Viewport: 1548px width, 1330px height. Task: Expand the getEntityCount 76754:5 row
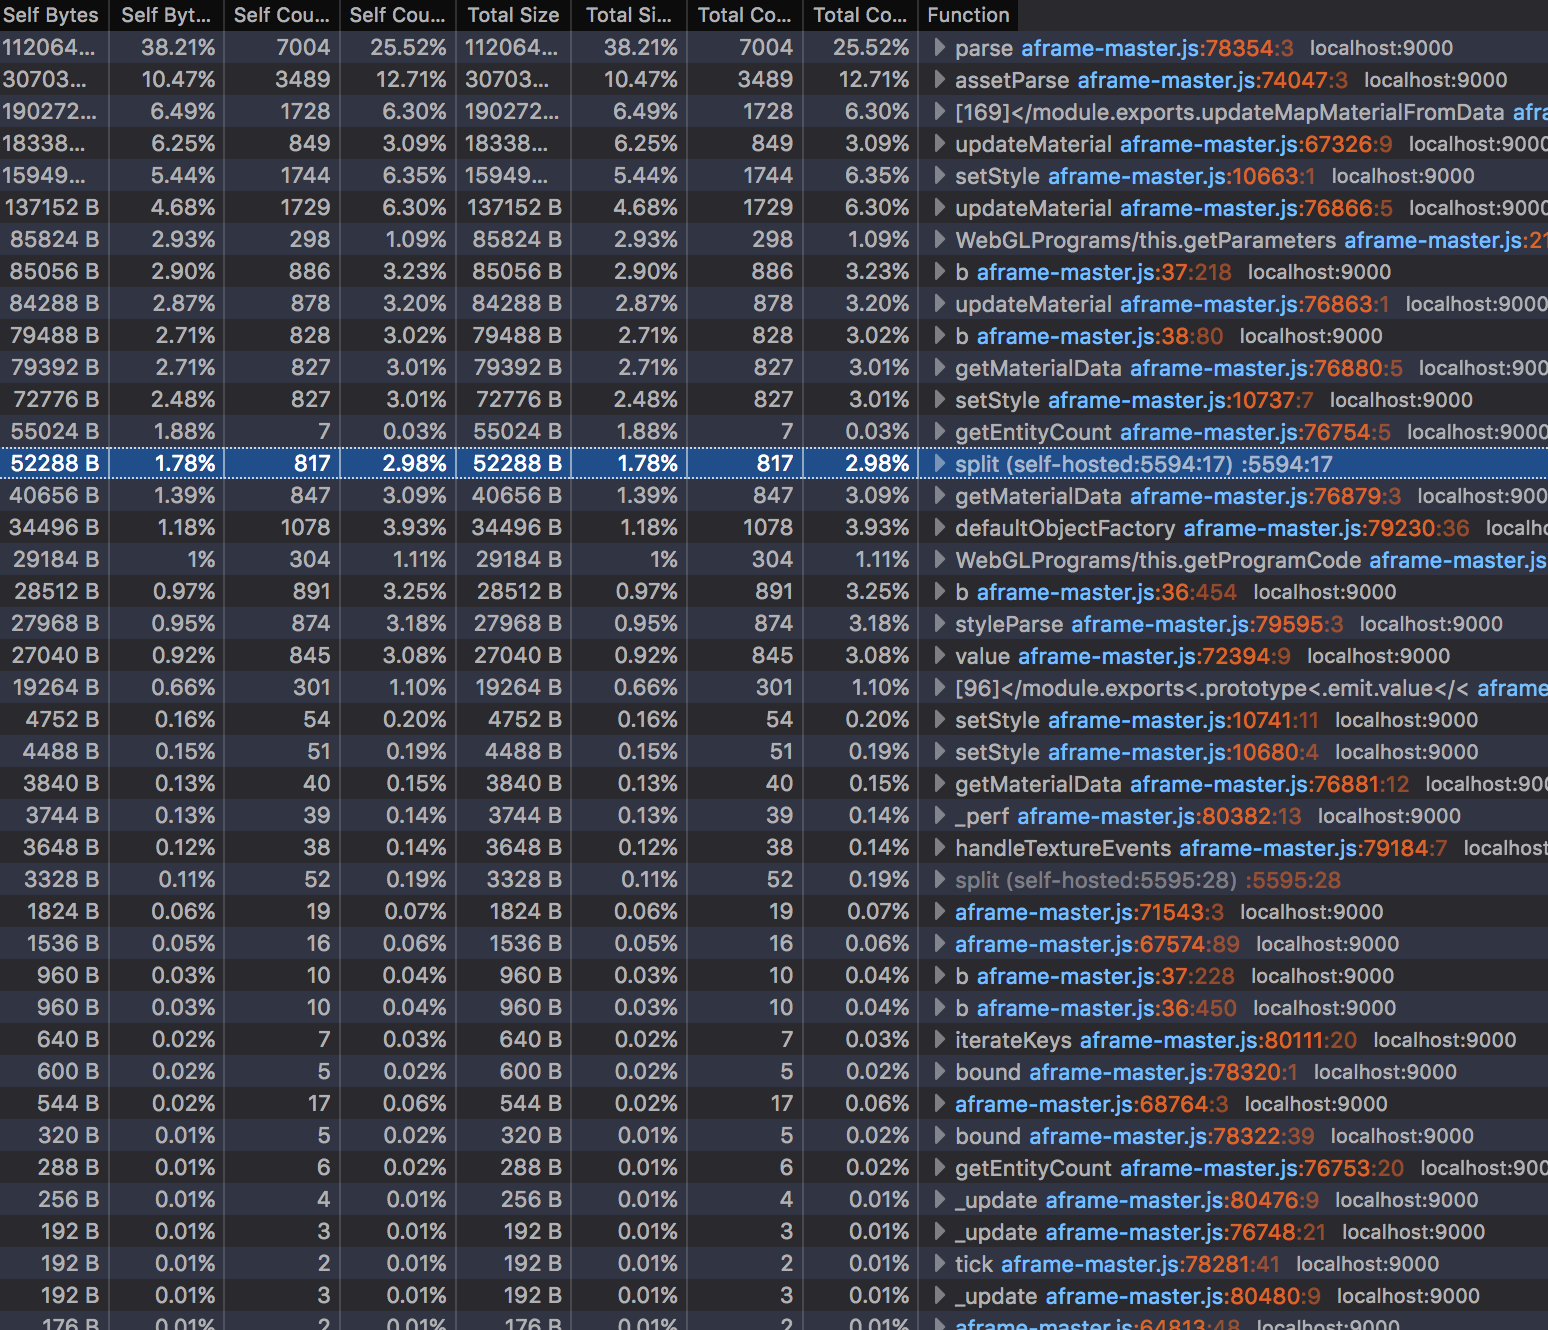tap(939, 431)
